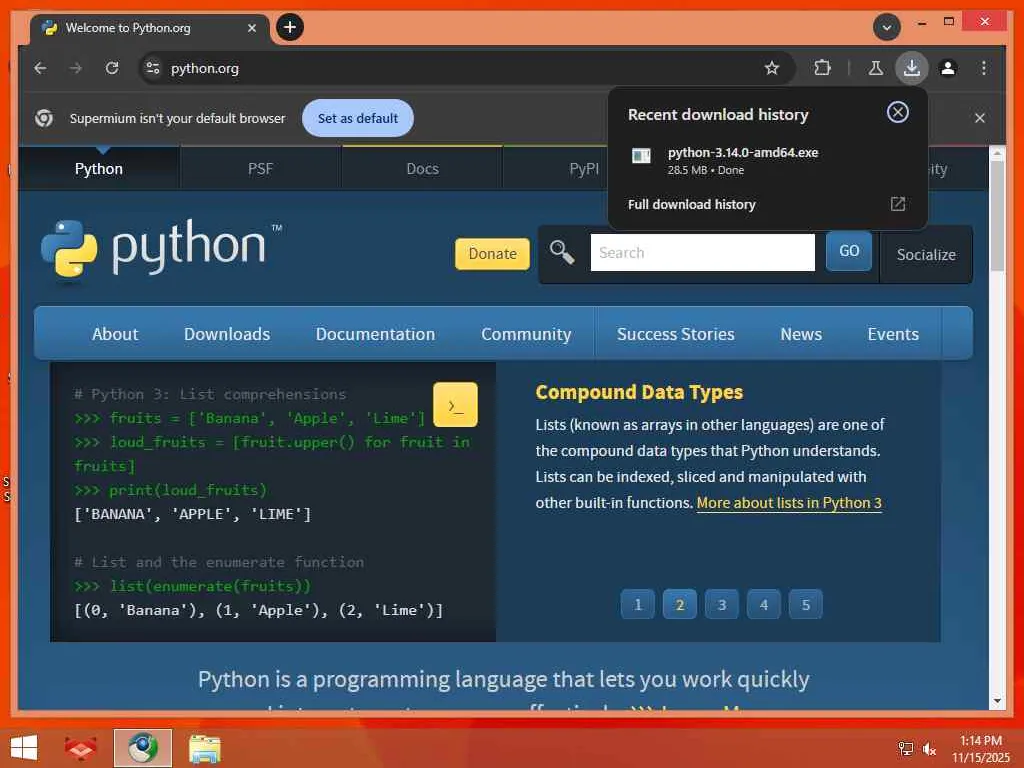Open the Chrome Labs flask icon
The height and width of the screenshot is (768, 1024).
pos(875,68)
